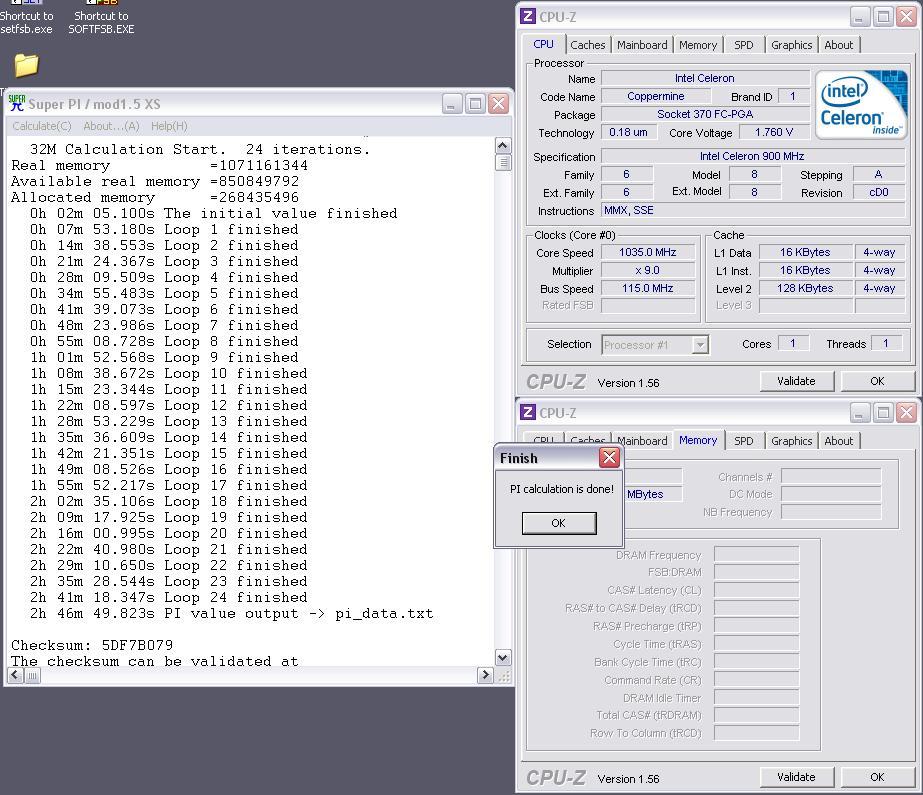Click Super PI scroll up arrow
The width and height of the screenshot is (923, 795).
[x=503, y=145]
